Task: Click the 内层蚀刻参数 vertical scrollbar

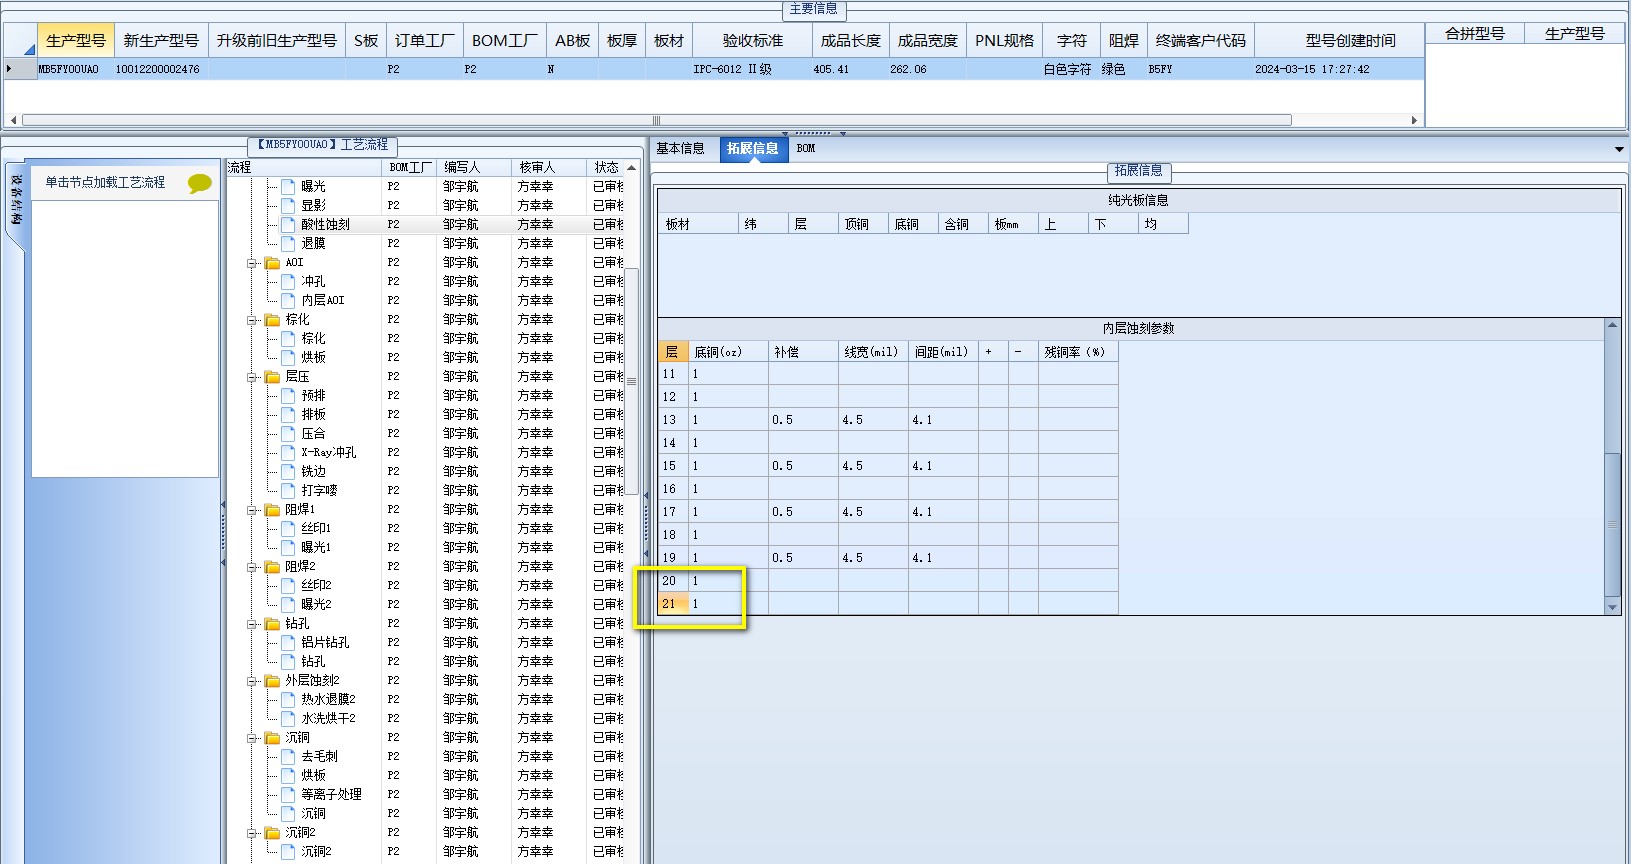Action: tap(1612, 523)
